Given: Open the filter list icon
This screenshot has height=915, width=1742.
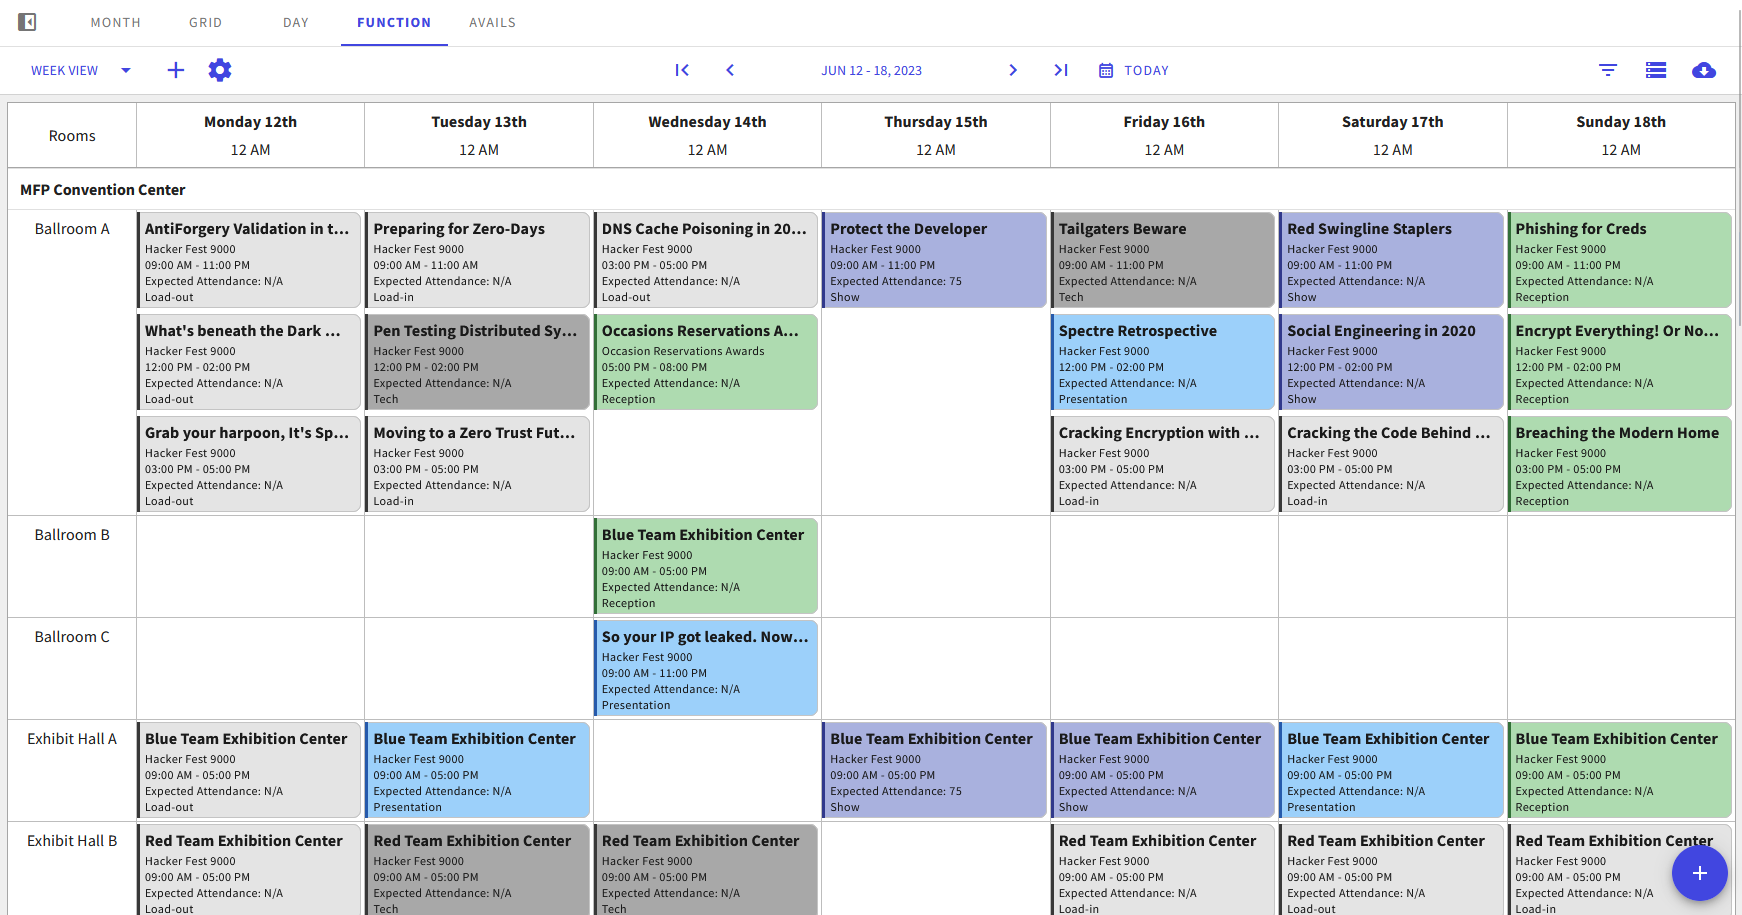Looking at the screenshot, I should click(1608, 70).
